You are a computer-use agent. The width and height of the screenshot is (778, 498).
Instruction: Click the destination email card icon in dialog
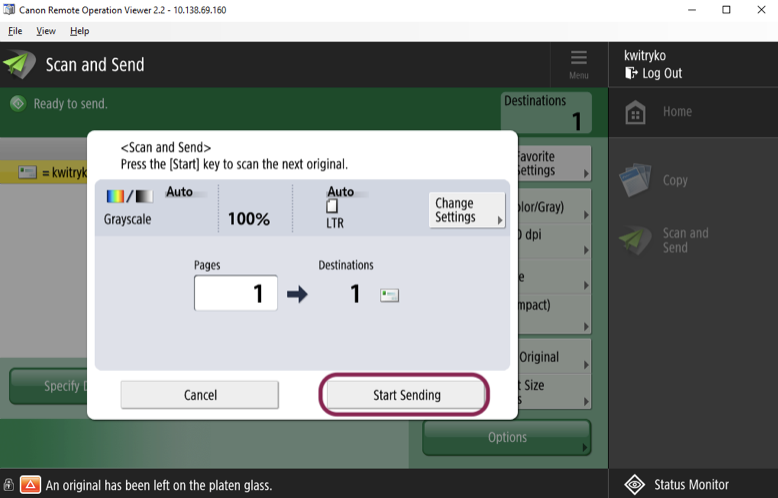tap(389, 295)
